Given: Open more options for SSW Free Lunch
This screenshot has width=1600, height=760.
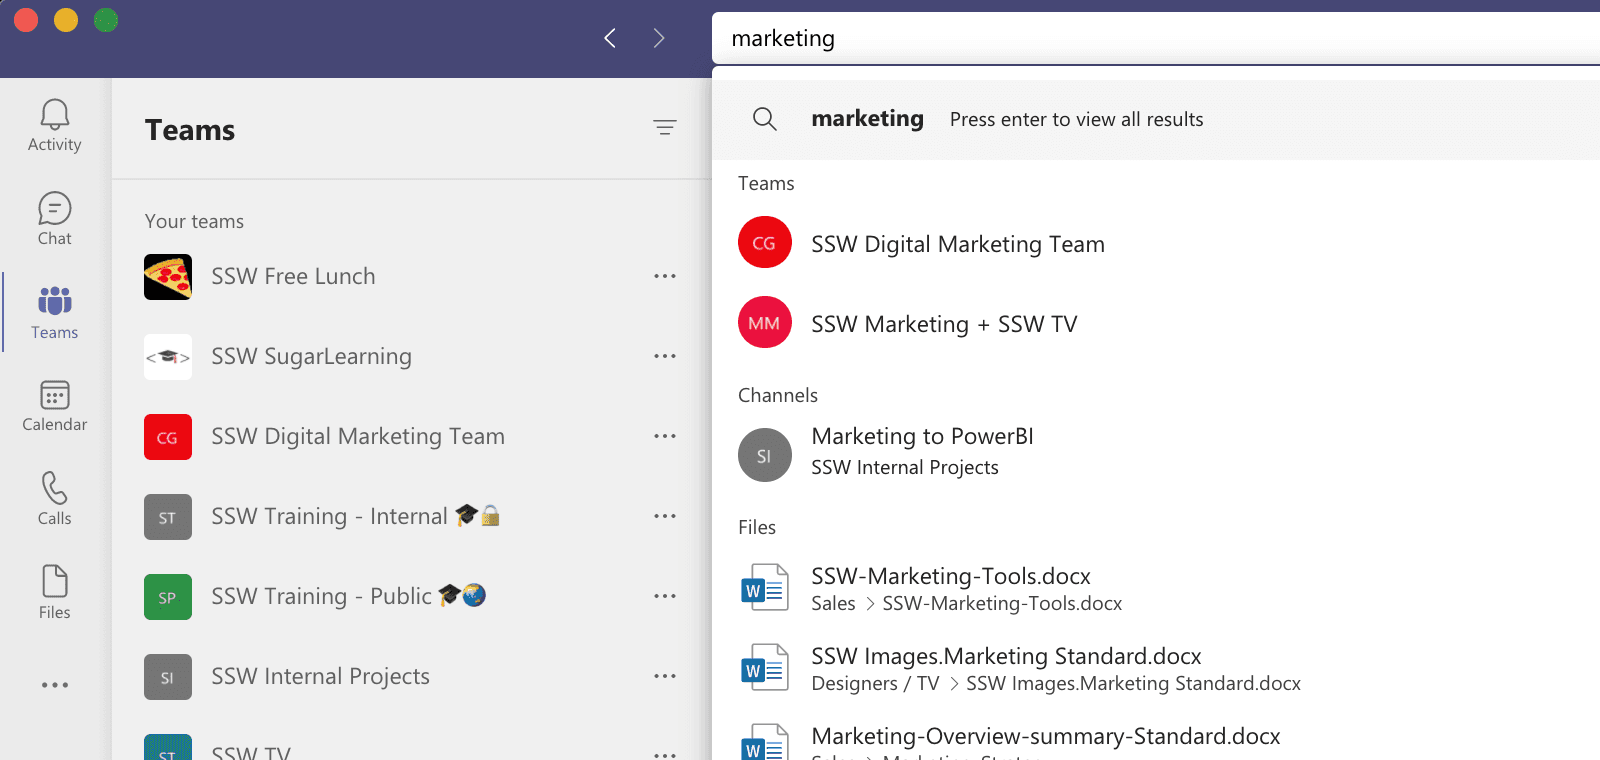Looking at the screenshot, I should (x=664, y=276).
